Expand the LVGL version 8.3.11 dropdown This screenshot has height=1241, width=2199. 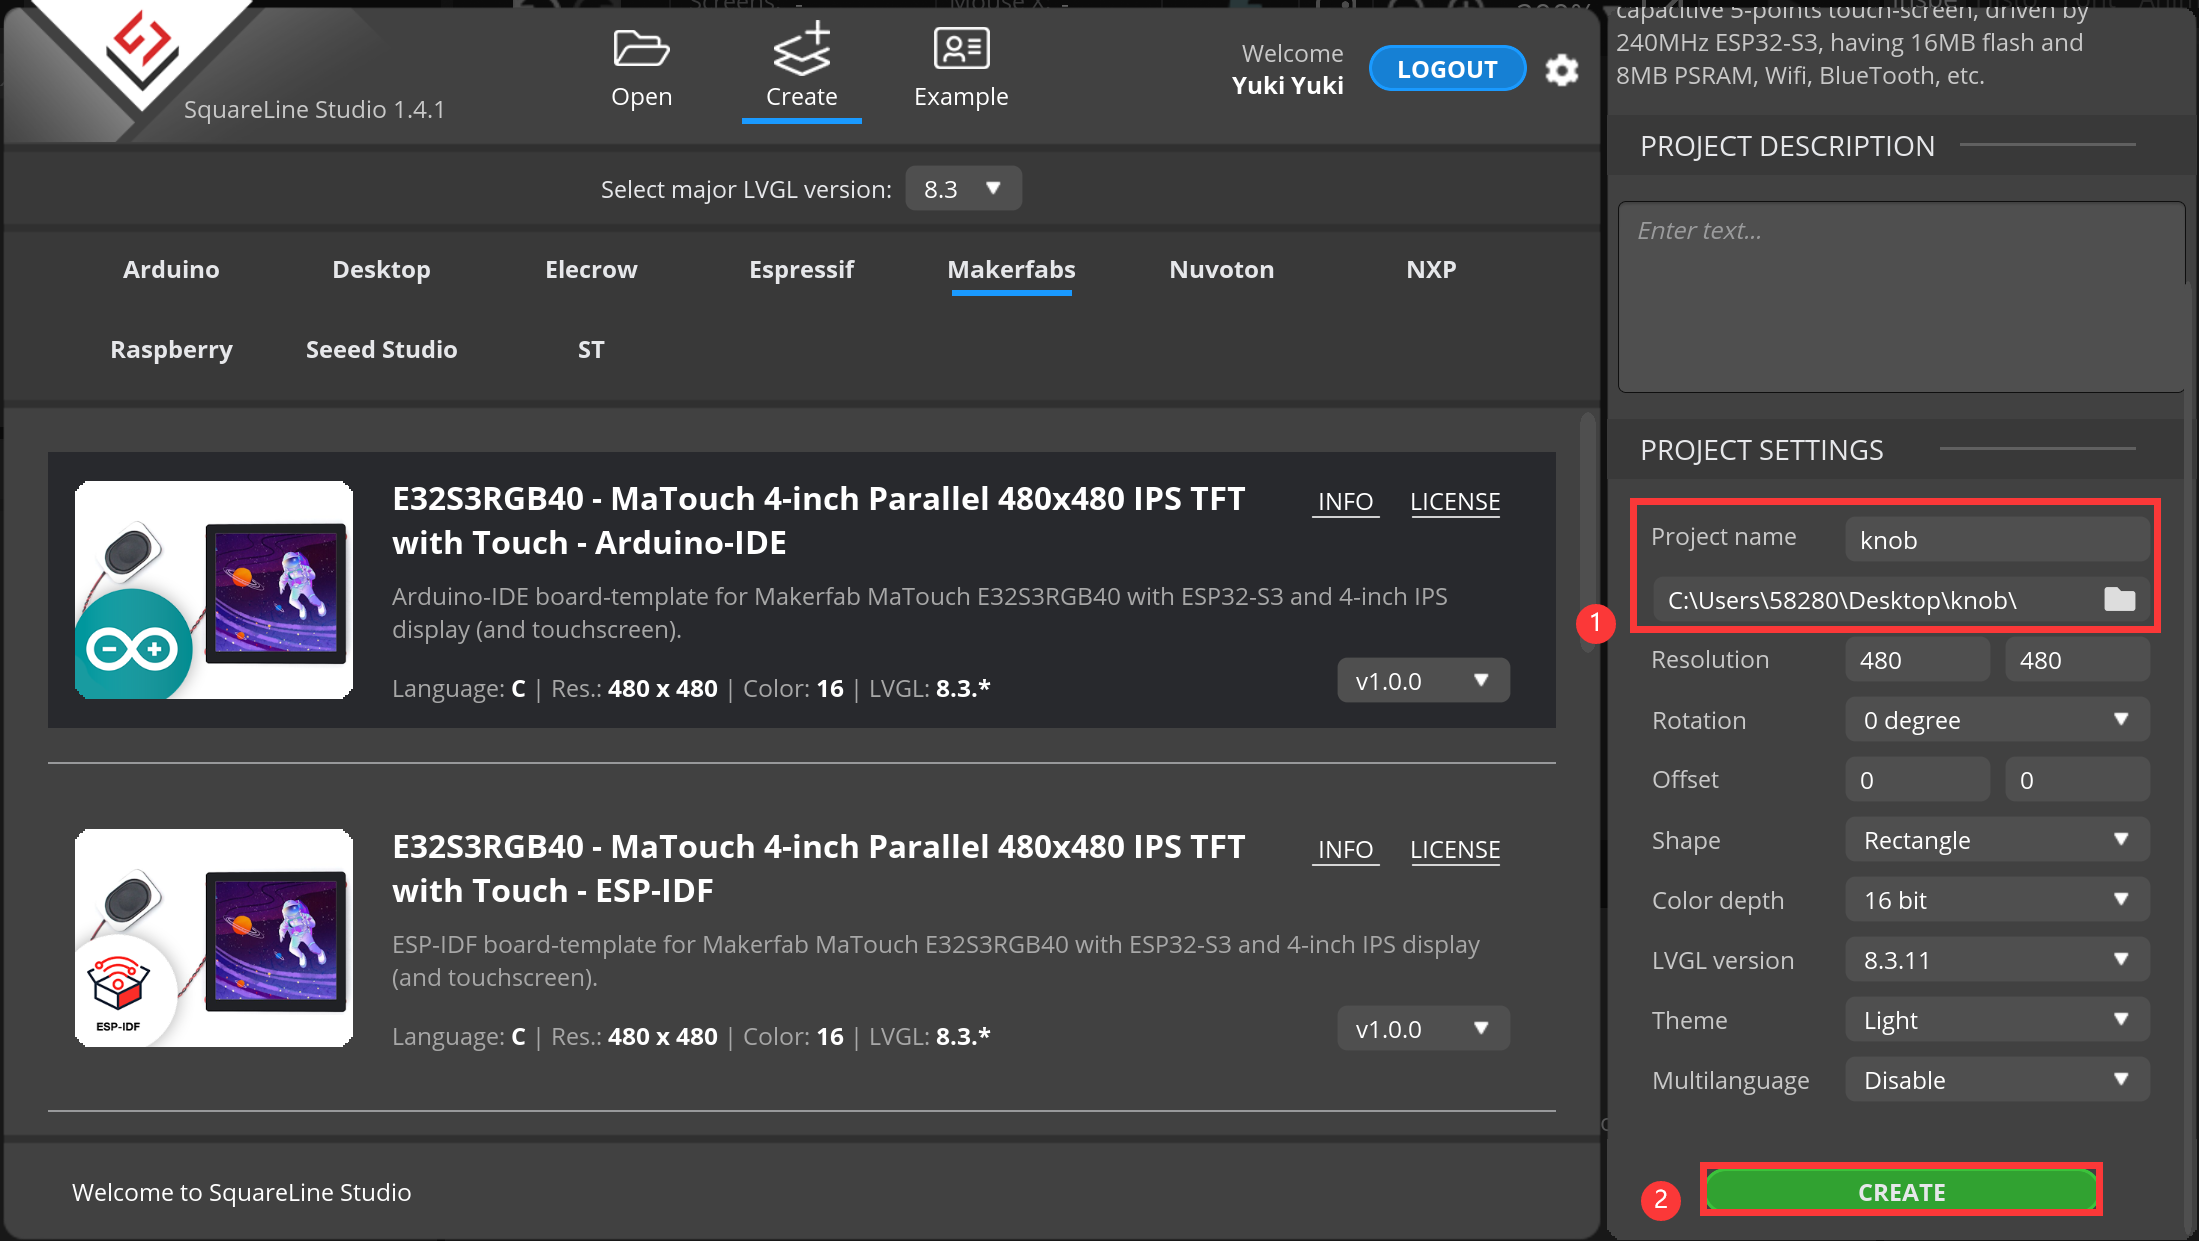pyautogui.click(x=1997, y=959)
